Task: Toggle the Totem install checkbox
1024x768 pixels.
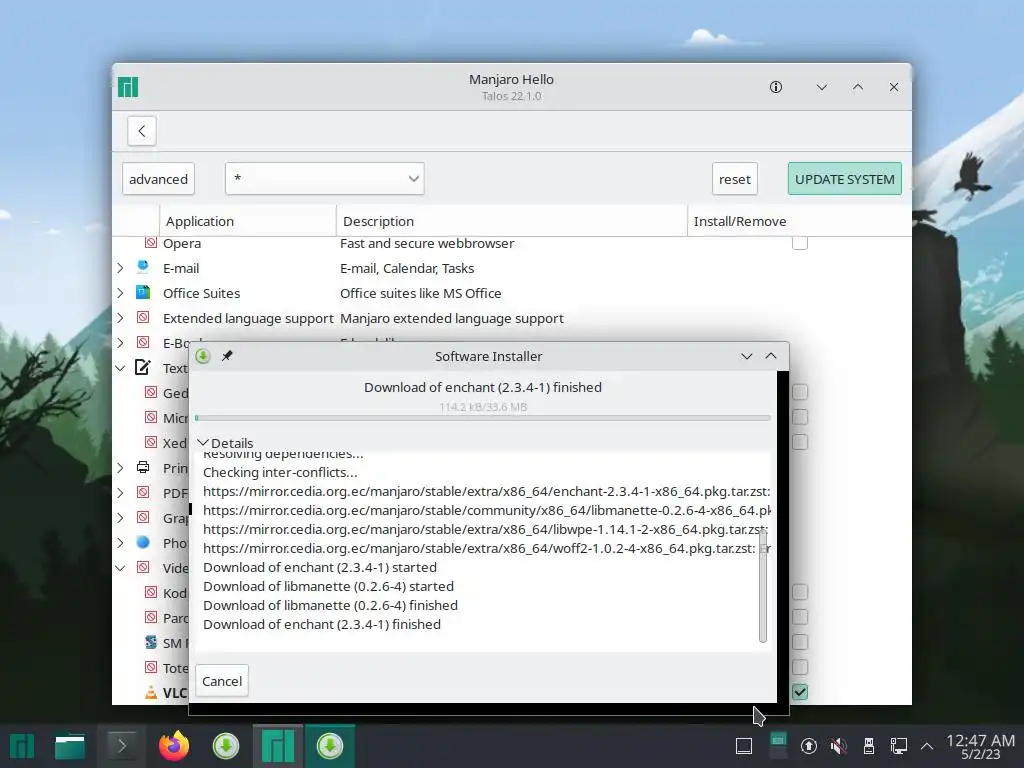Action: point(800,667)
